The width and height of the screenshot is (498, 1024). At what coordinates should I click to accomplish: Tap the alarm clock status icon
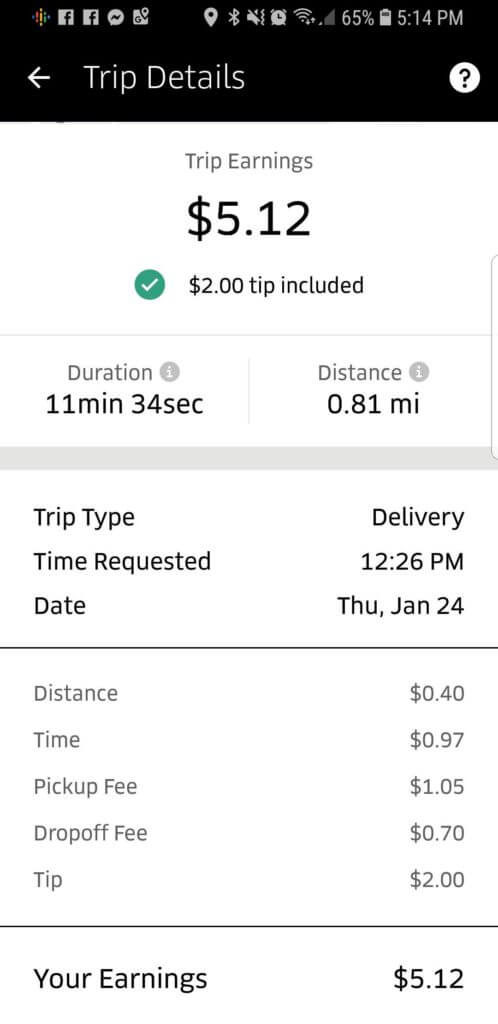(278, 18)
